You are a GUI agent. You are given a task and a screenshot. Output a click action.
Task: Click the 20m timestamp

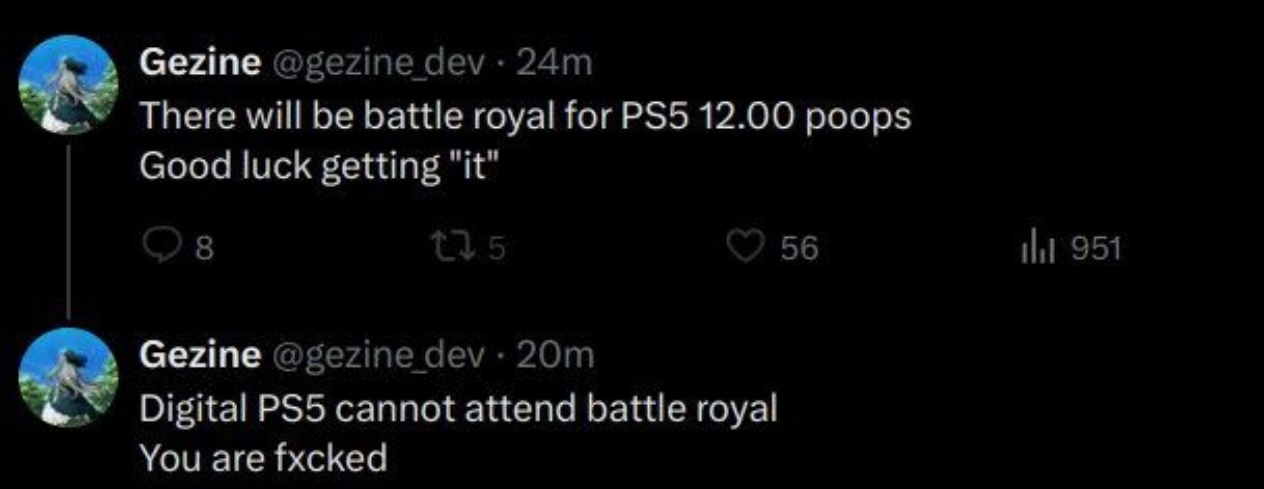[558, 354]
